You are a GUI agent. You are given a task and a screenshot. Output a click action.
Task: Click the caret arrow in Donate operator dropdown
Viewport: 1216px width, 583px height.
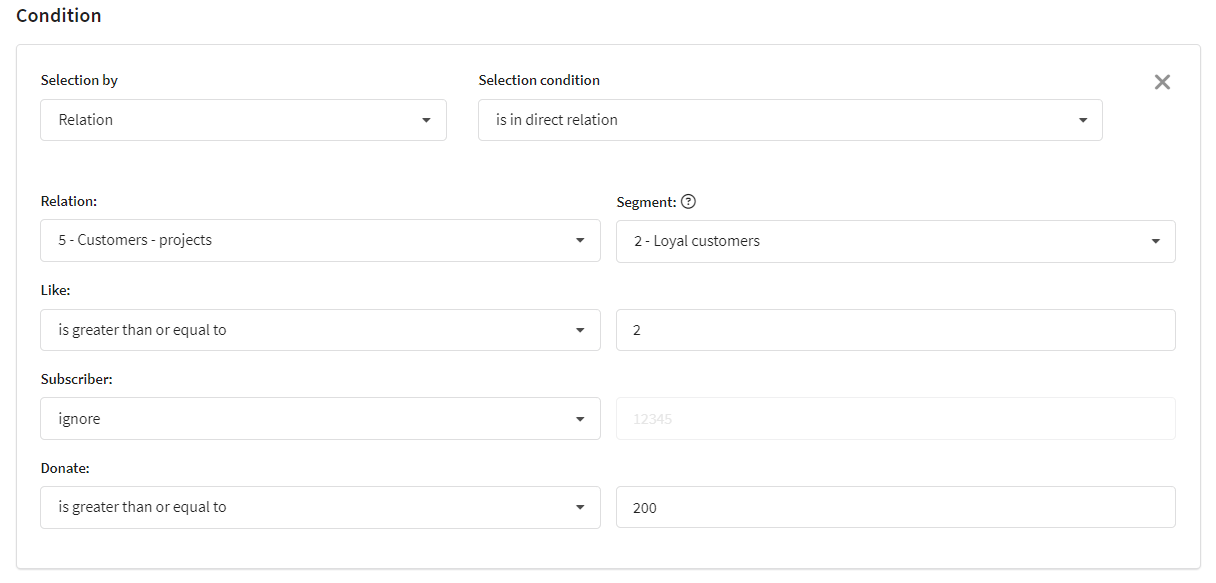click(580, 507)
